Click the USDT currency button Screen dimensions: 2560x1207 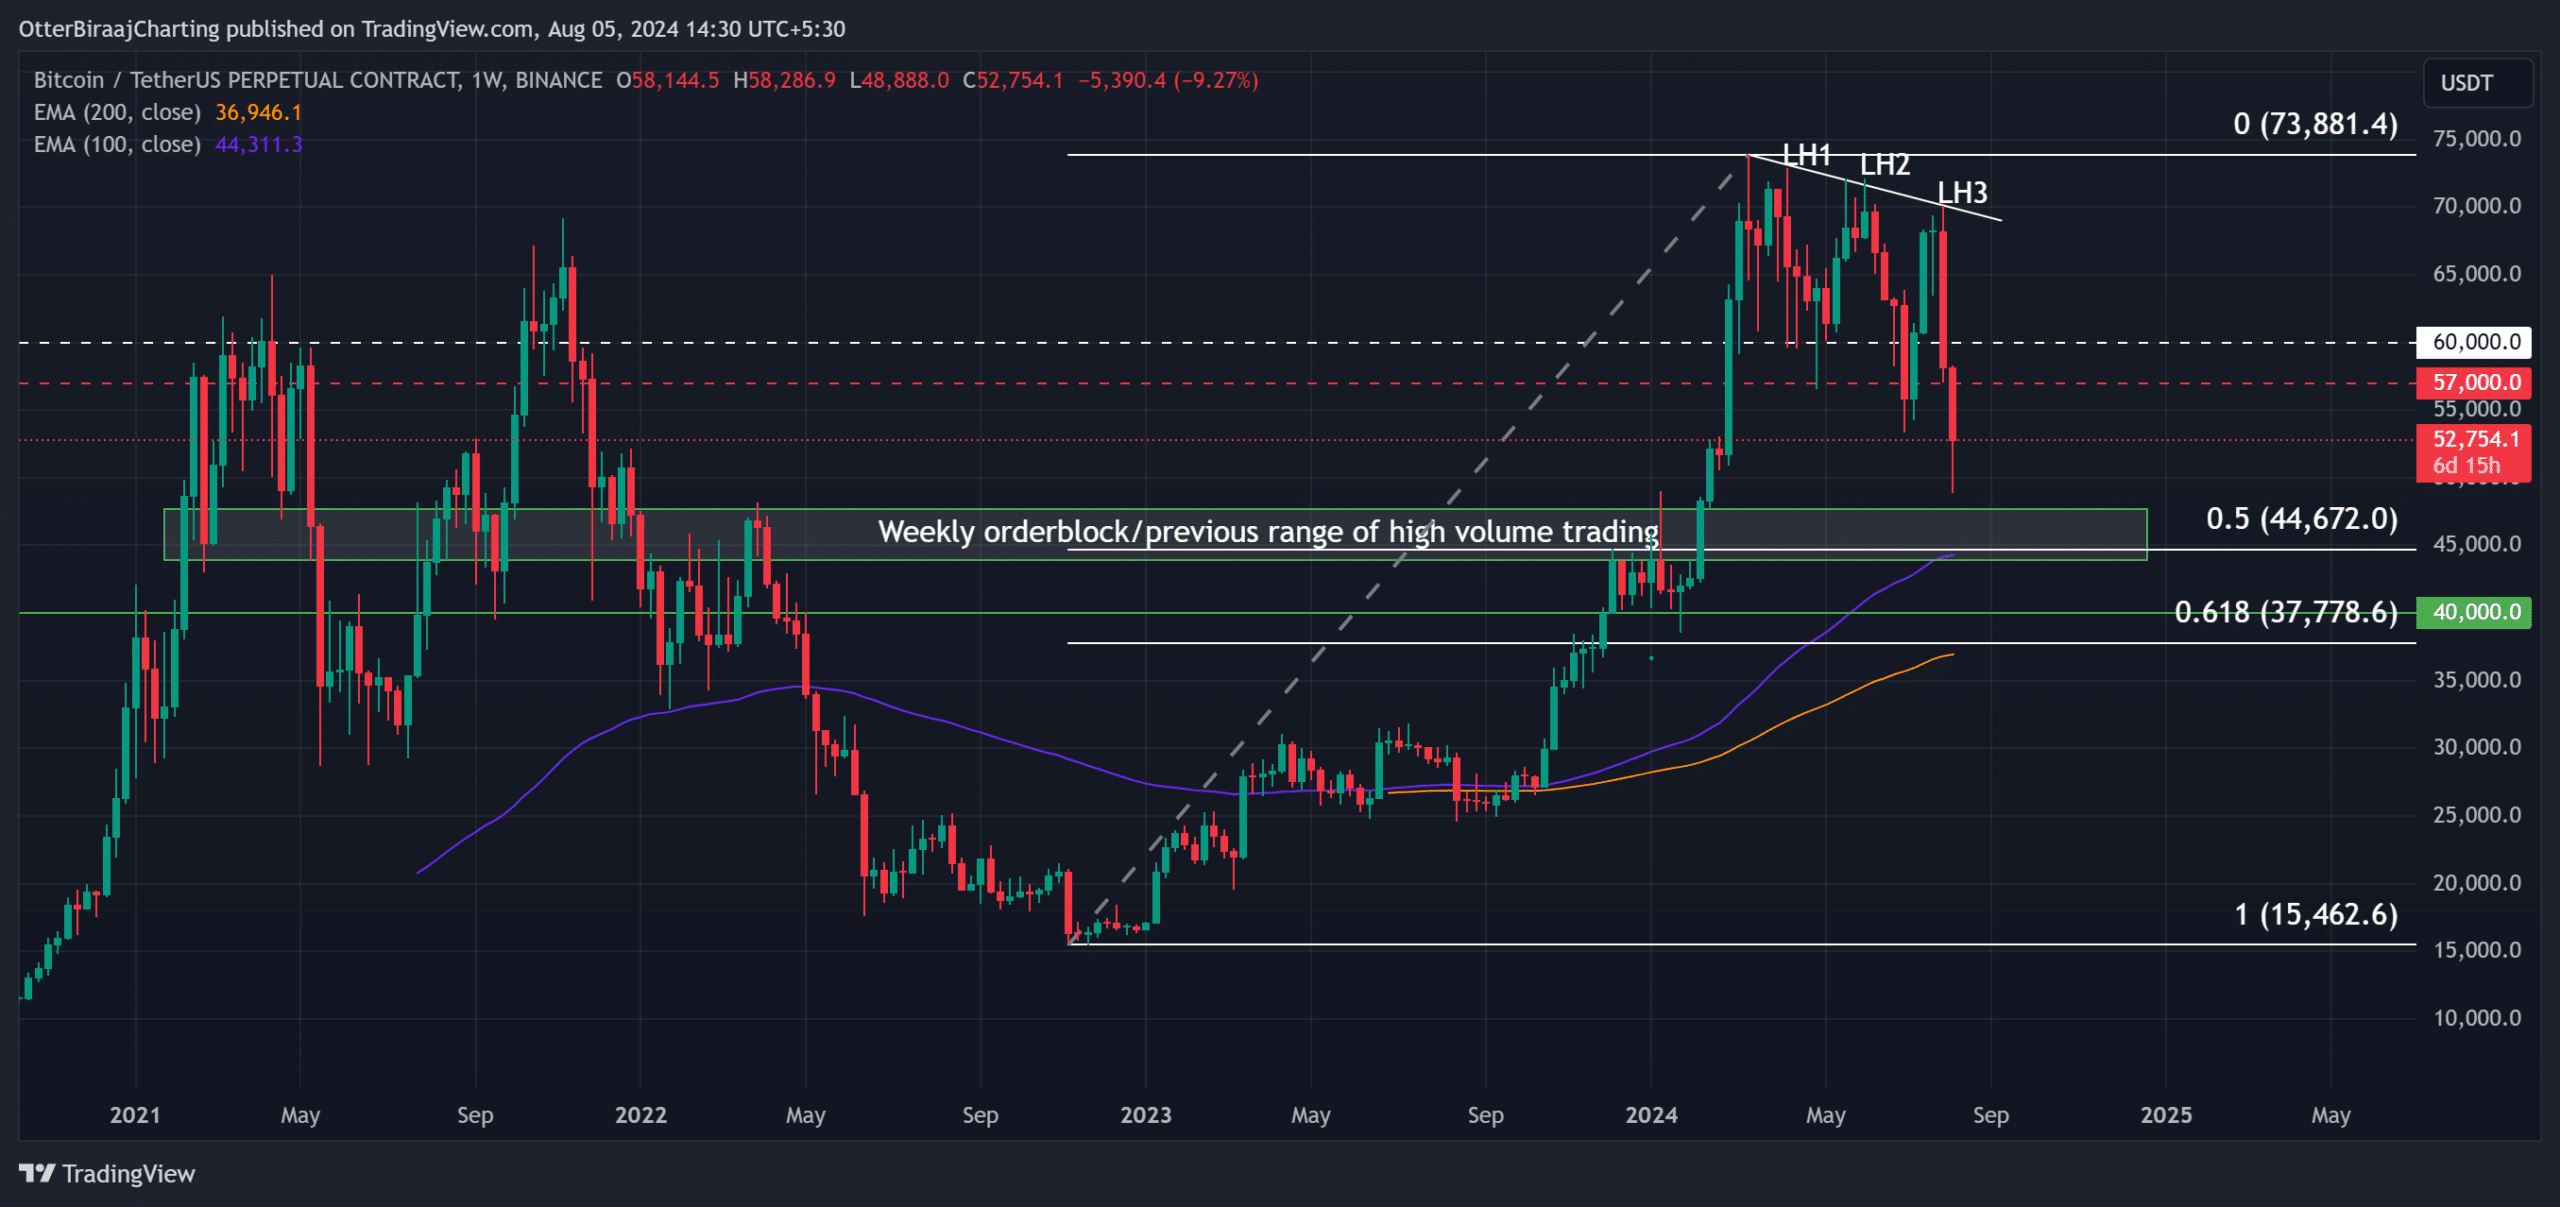[2476, 83]
